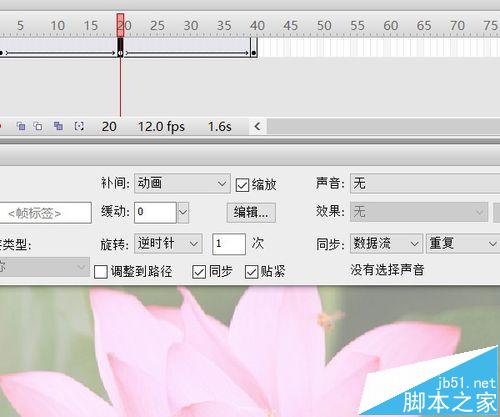Open the 效果 effect dropdown
Viewport: 500px width, 417px height.
(x=419, y=212)
